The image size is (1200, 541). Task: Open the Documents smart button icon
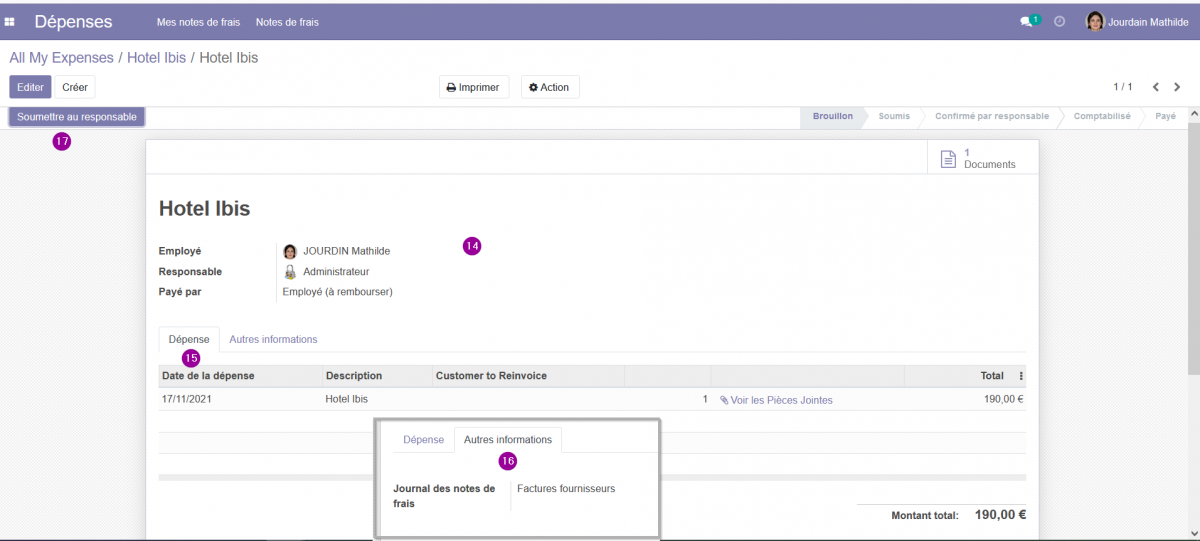(949, 158)
